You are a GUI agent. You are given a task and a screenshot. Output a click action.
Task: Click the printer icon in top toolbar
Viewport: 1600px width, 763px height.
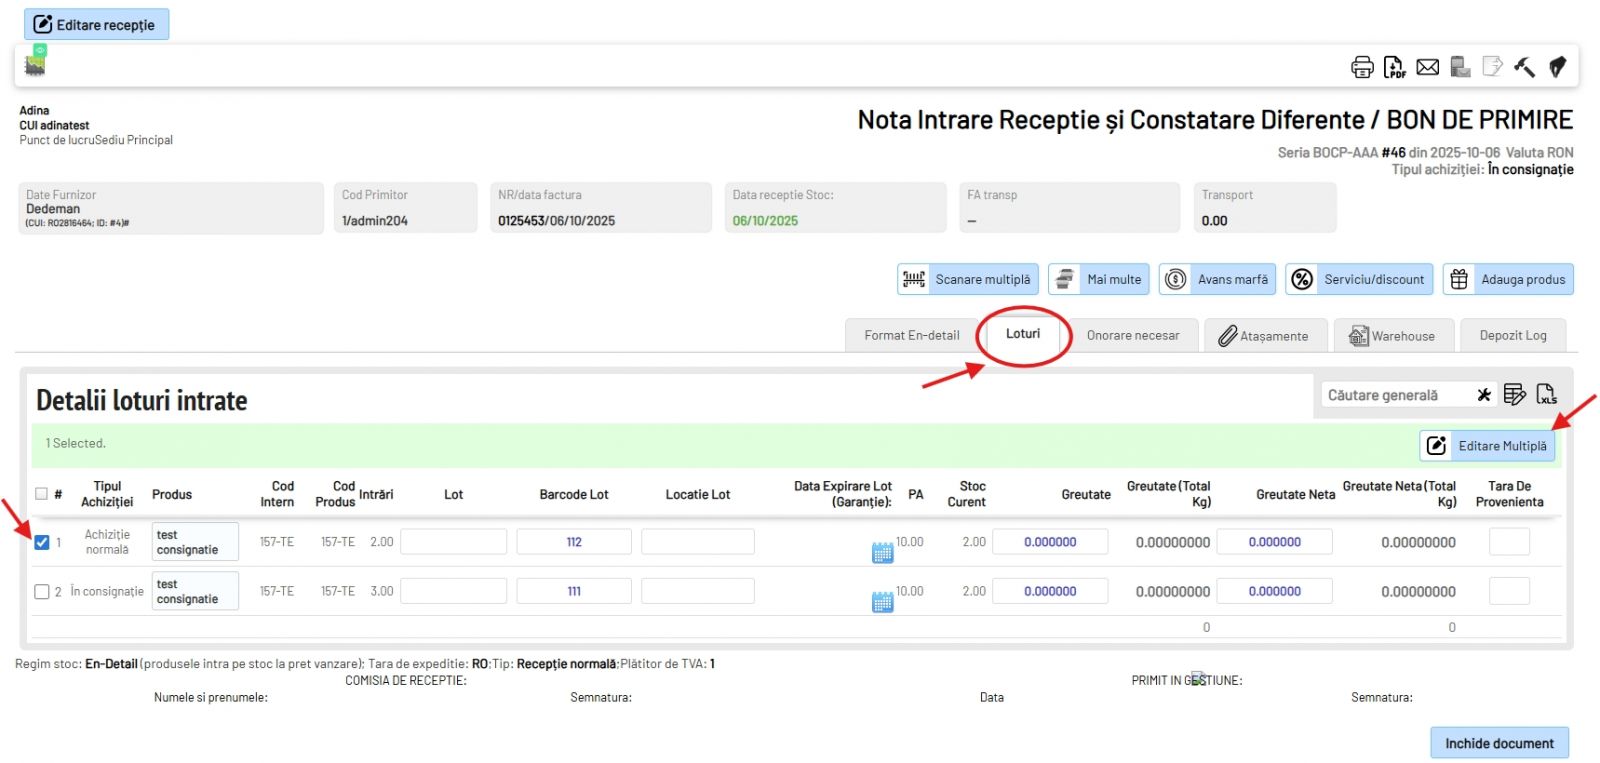pos(1362,67)
